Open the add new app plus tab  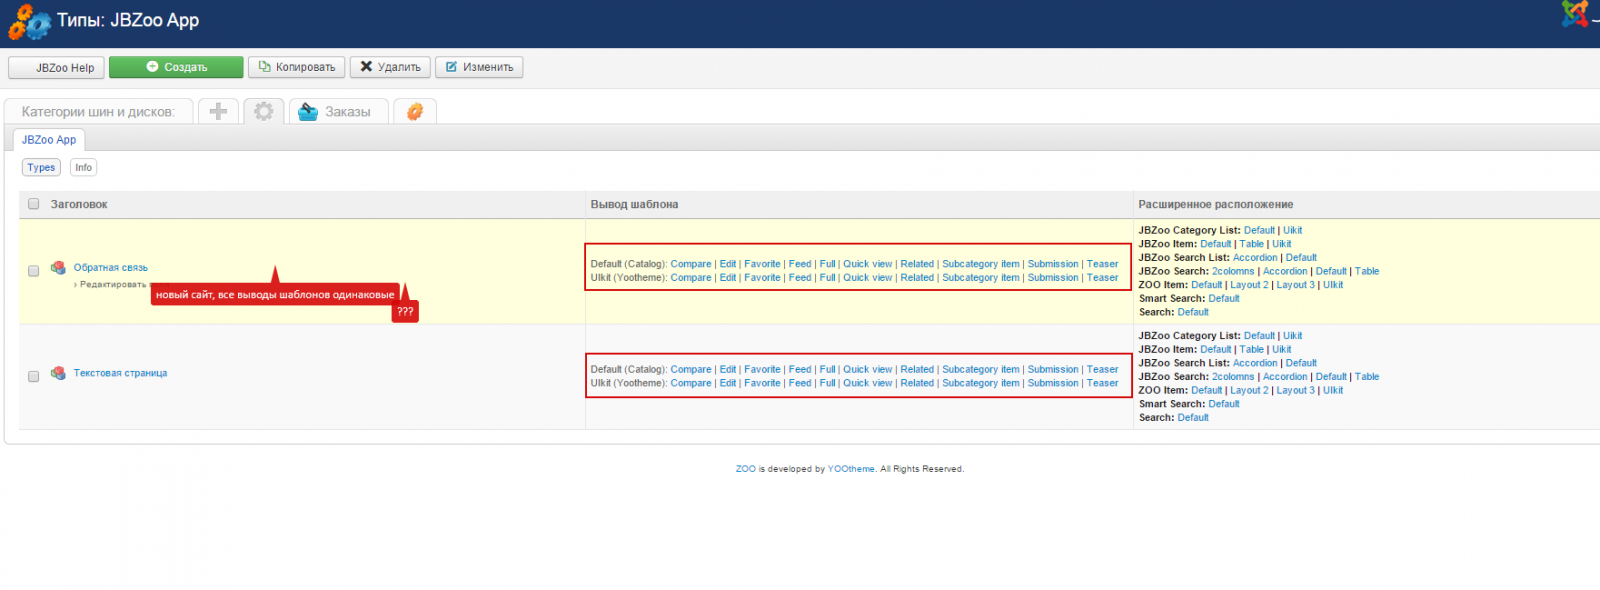(x=218, y=111)
